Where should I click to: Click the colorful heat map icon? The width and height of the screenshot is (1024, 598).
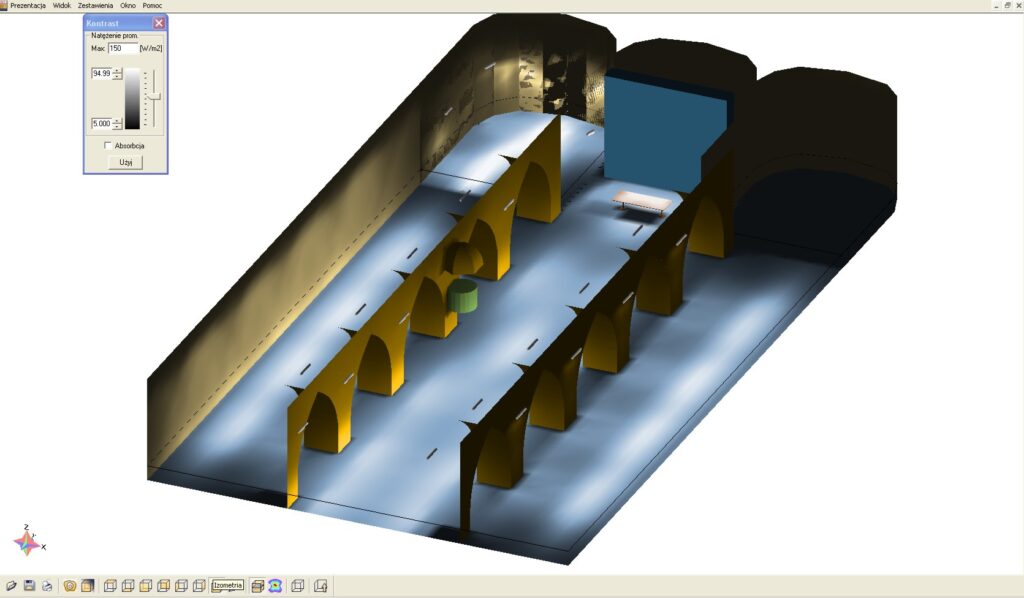(275, 586)
